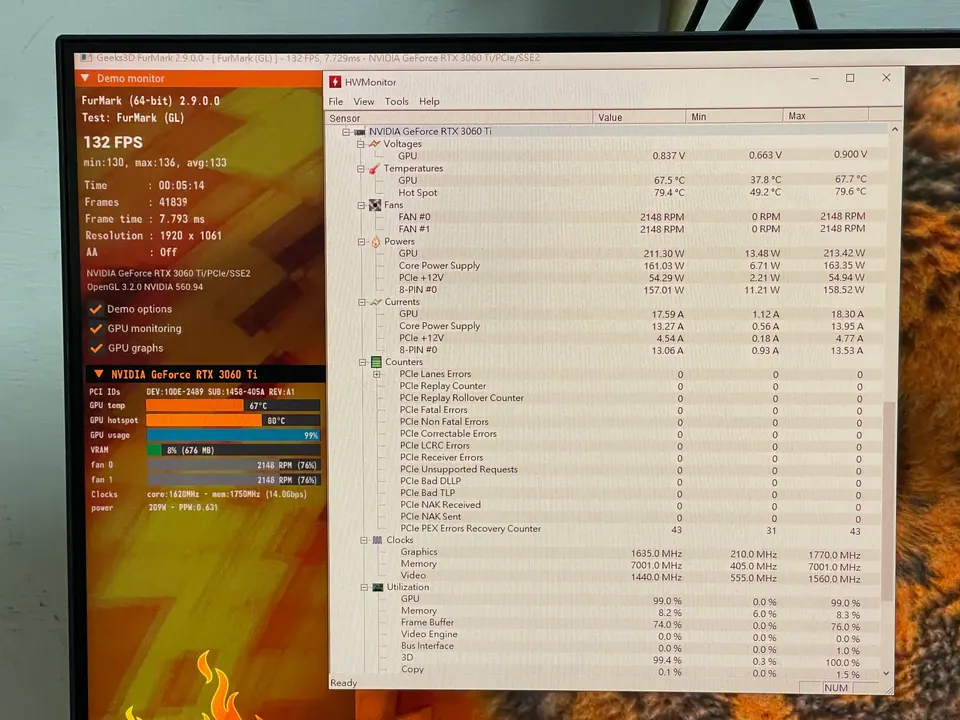Click the NUM indicator in status bar
The height and width of the screenshot is (720, 960).
[x=836, y=688]
